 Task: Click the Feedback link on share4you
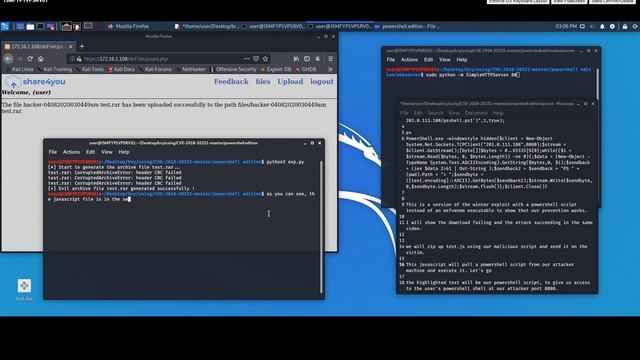231,82
